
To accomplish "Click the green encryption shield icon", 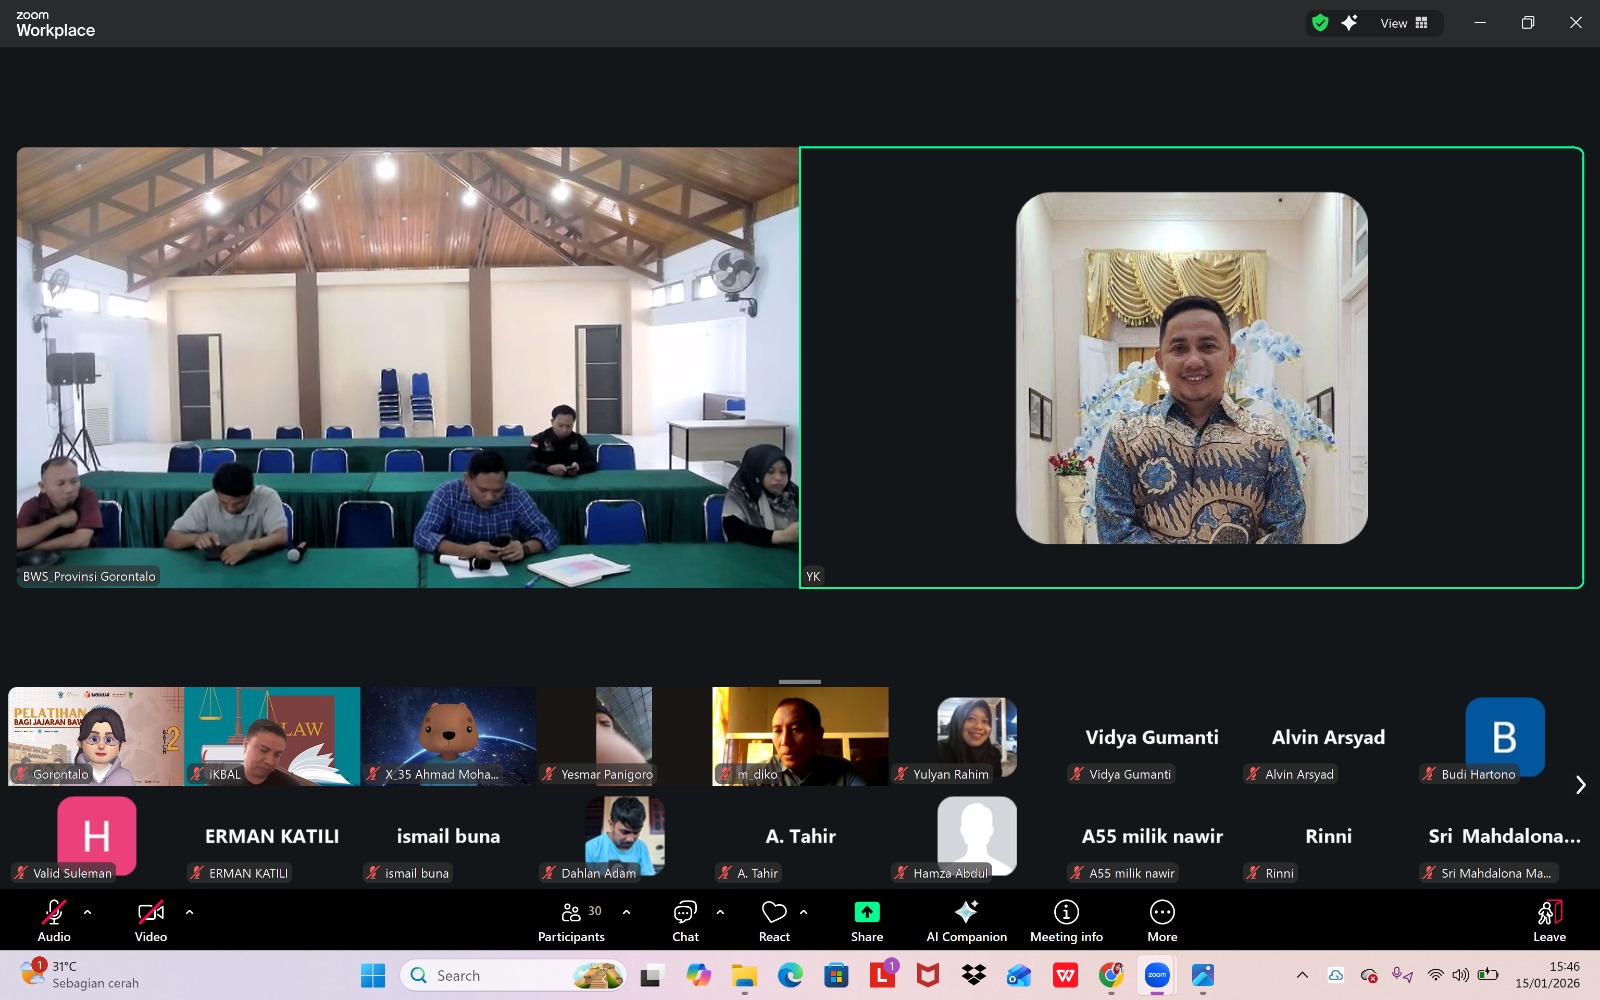I will point(1320,23).
